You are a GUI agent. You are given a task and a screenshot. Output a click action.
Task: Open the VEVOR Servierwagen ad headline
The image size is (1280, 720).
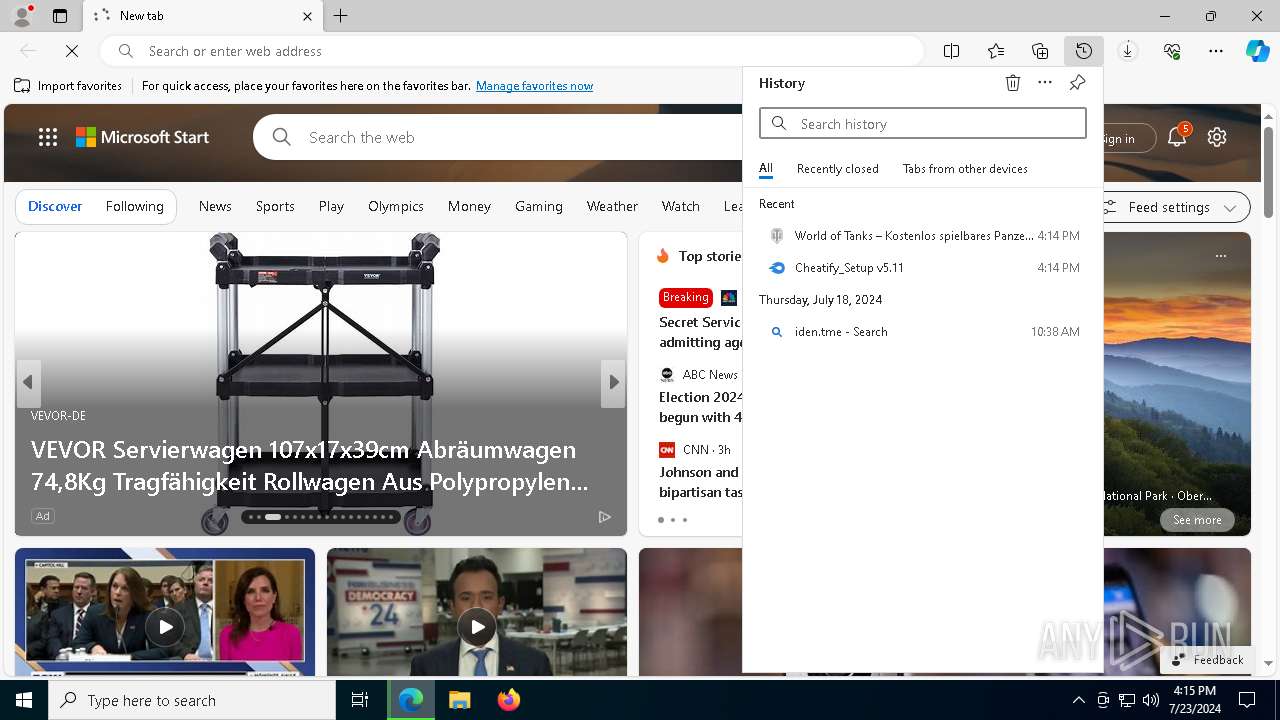[309, 466]
